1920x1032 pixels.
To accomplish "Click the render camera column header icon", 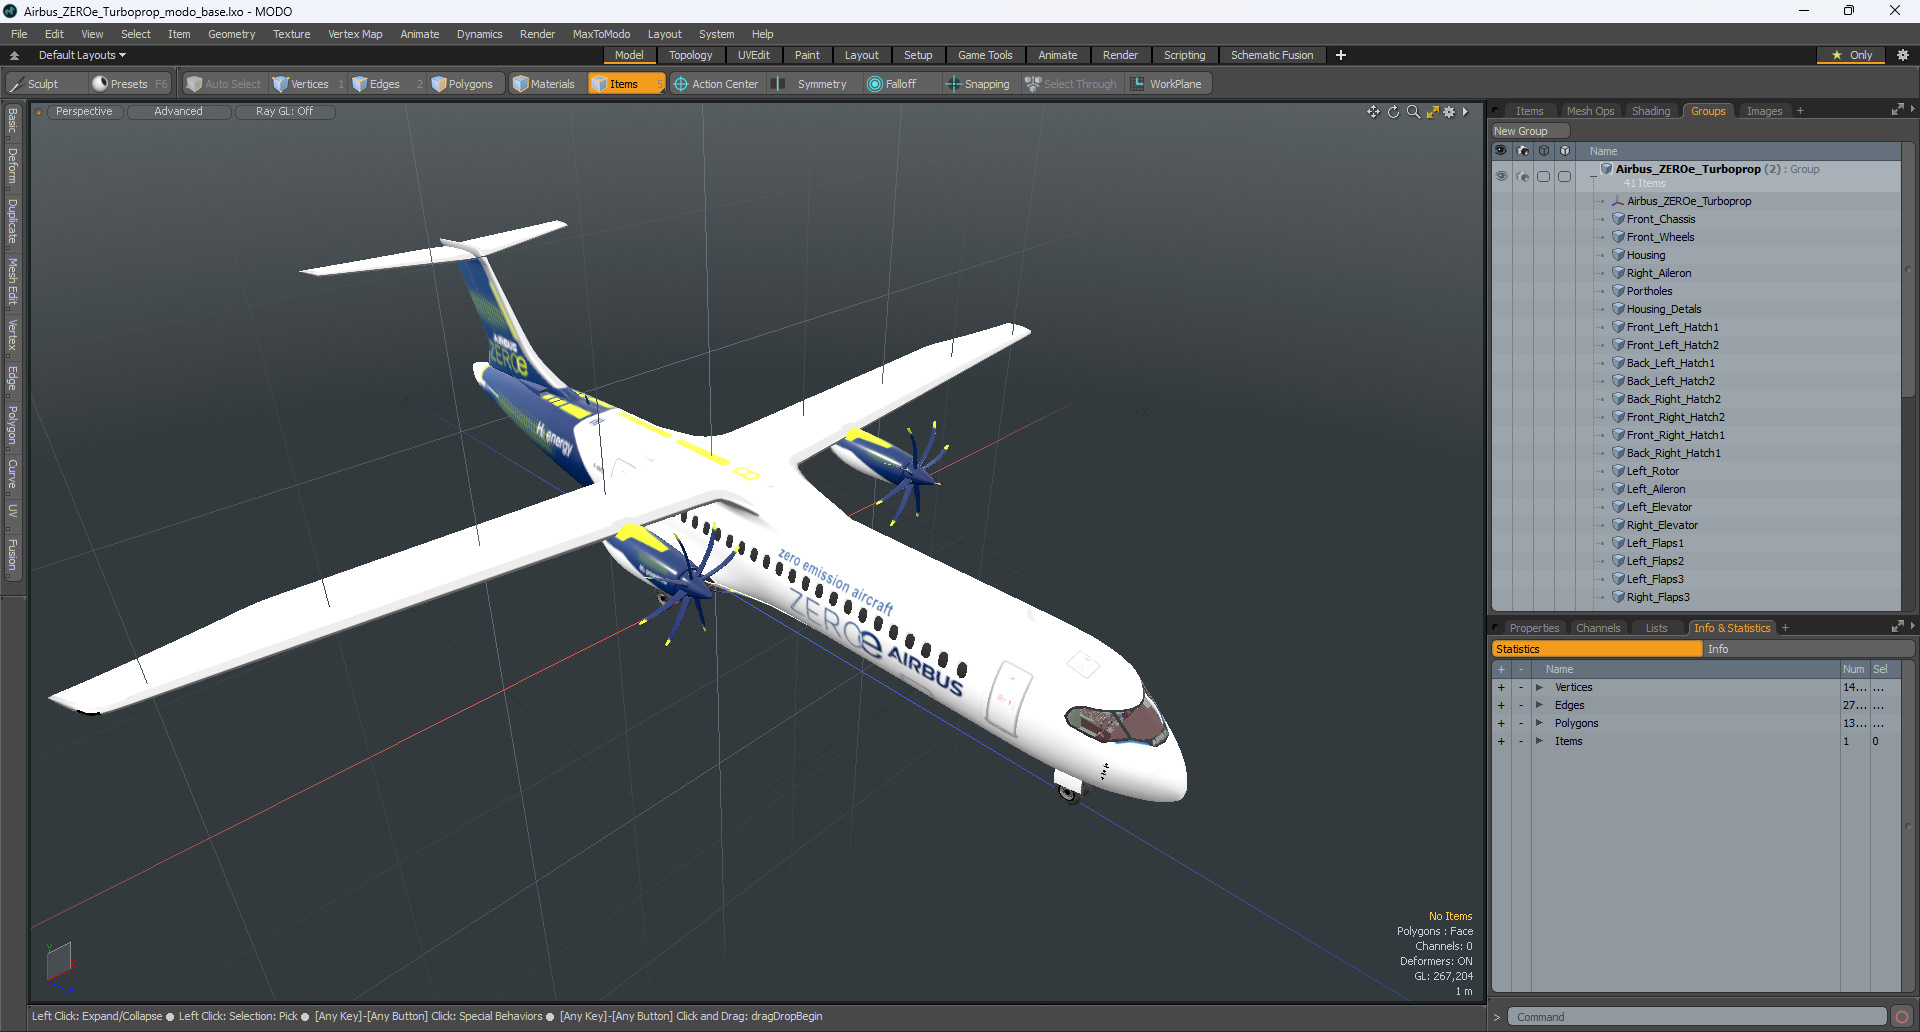I will point(1523,151).
